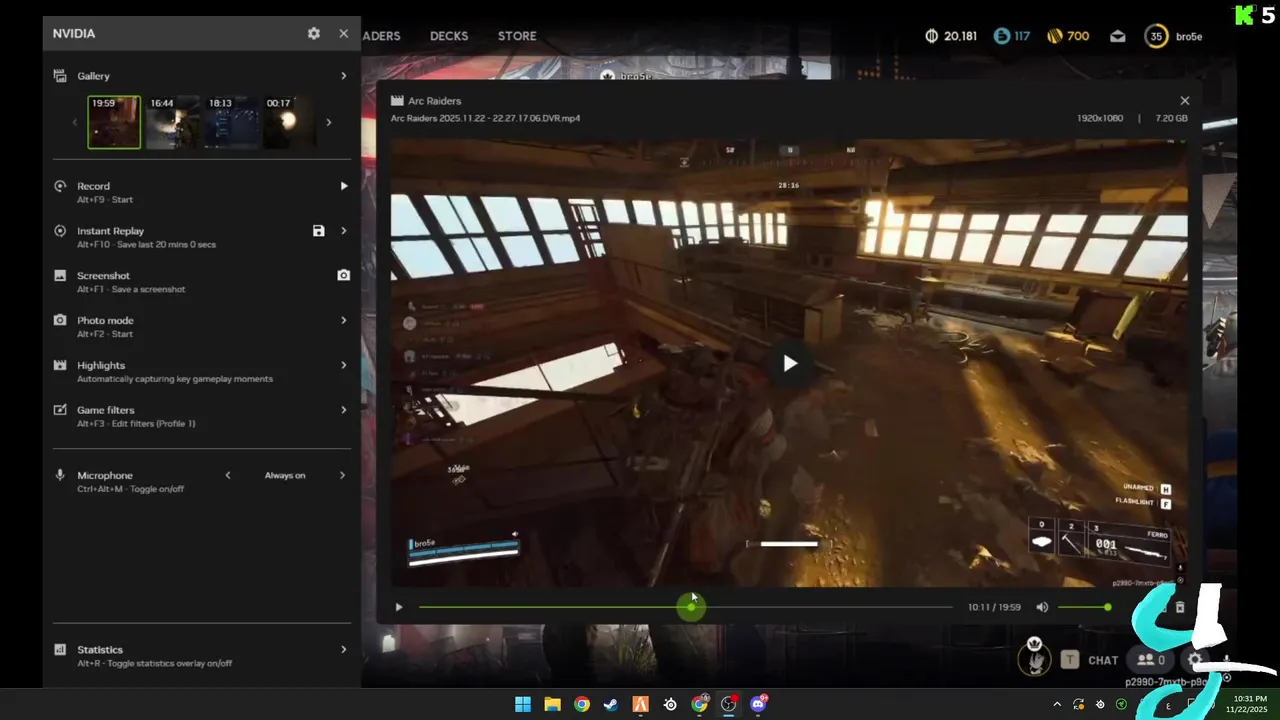1280x720 pixels.
Task: Close the Arc Raiders video viewer
Action: tap(1185, 101)
